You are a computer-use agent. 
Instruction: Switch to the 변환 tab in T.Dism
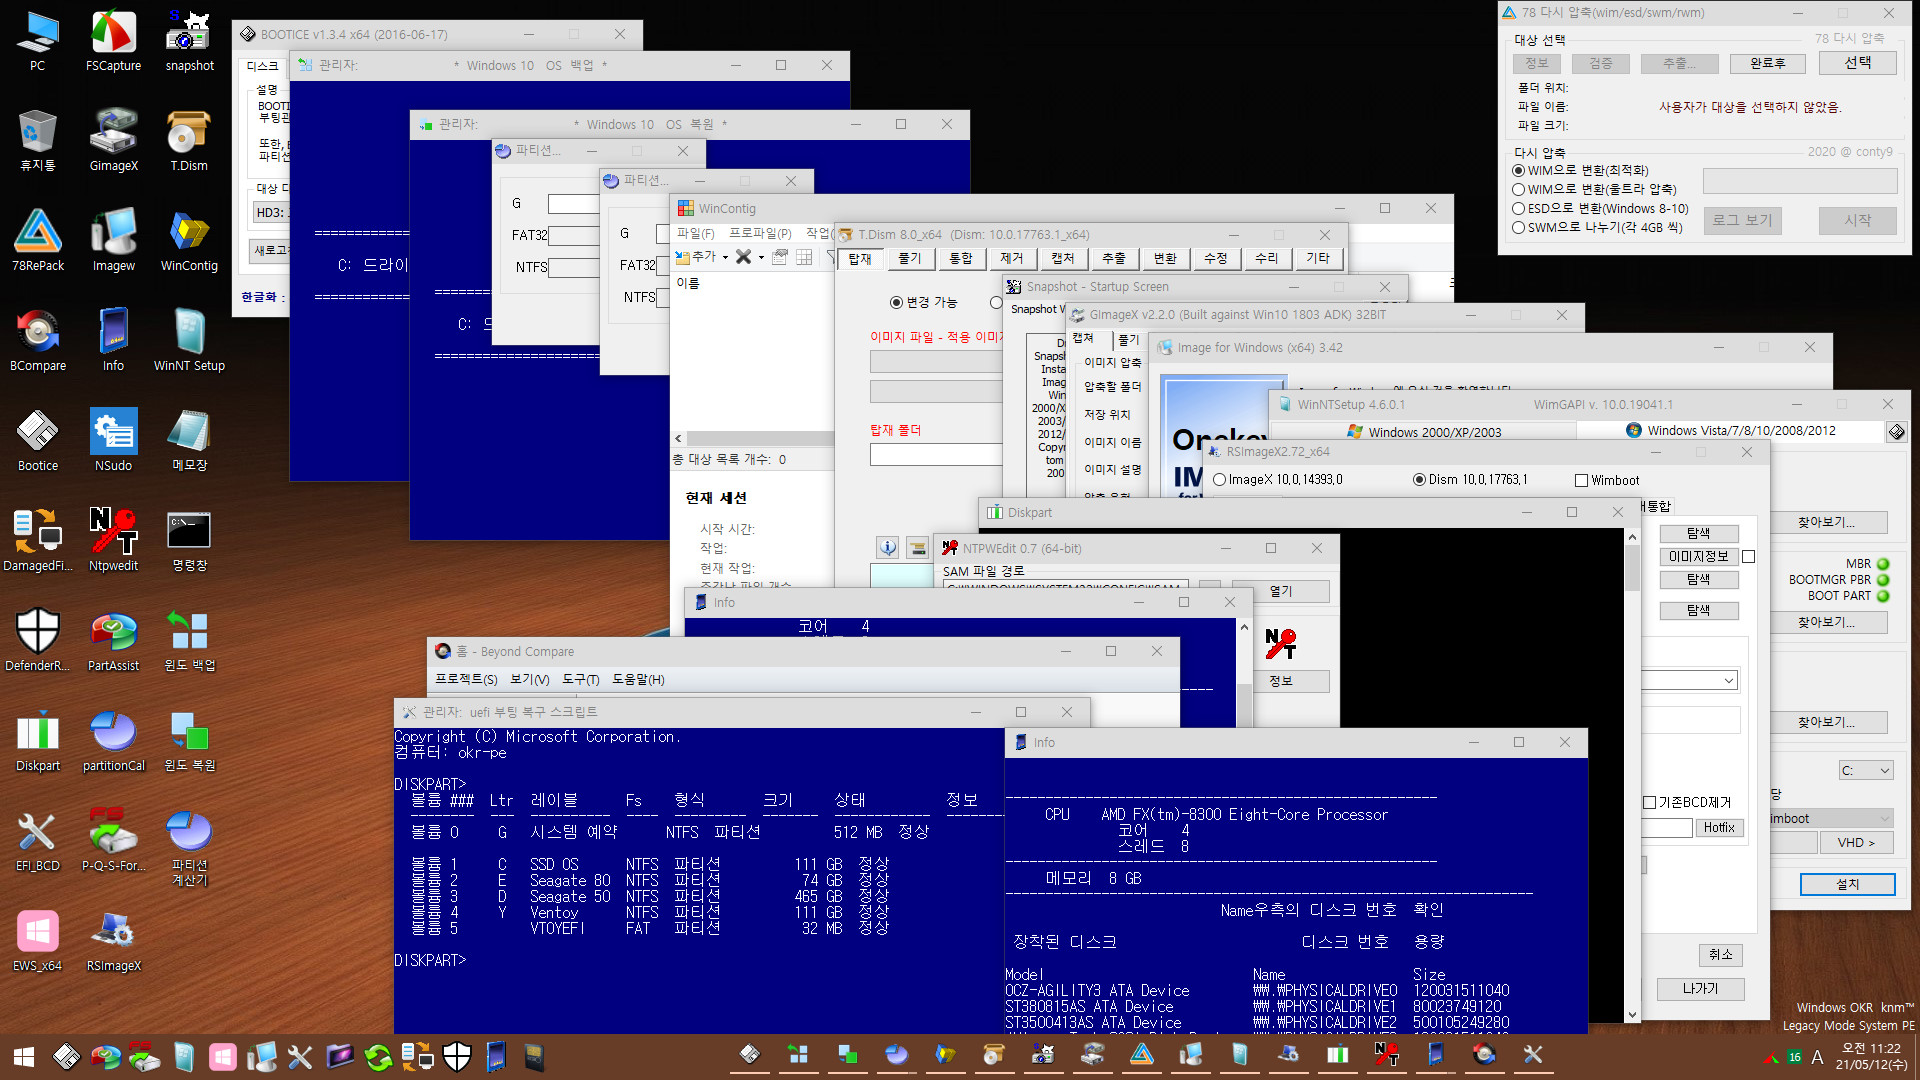pos(1165,258)
